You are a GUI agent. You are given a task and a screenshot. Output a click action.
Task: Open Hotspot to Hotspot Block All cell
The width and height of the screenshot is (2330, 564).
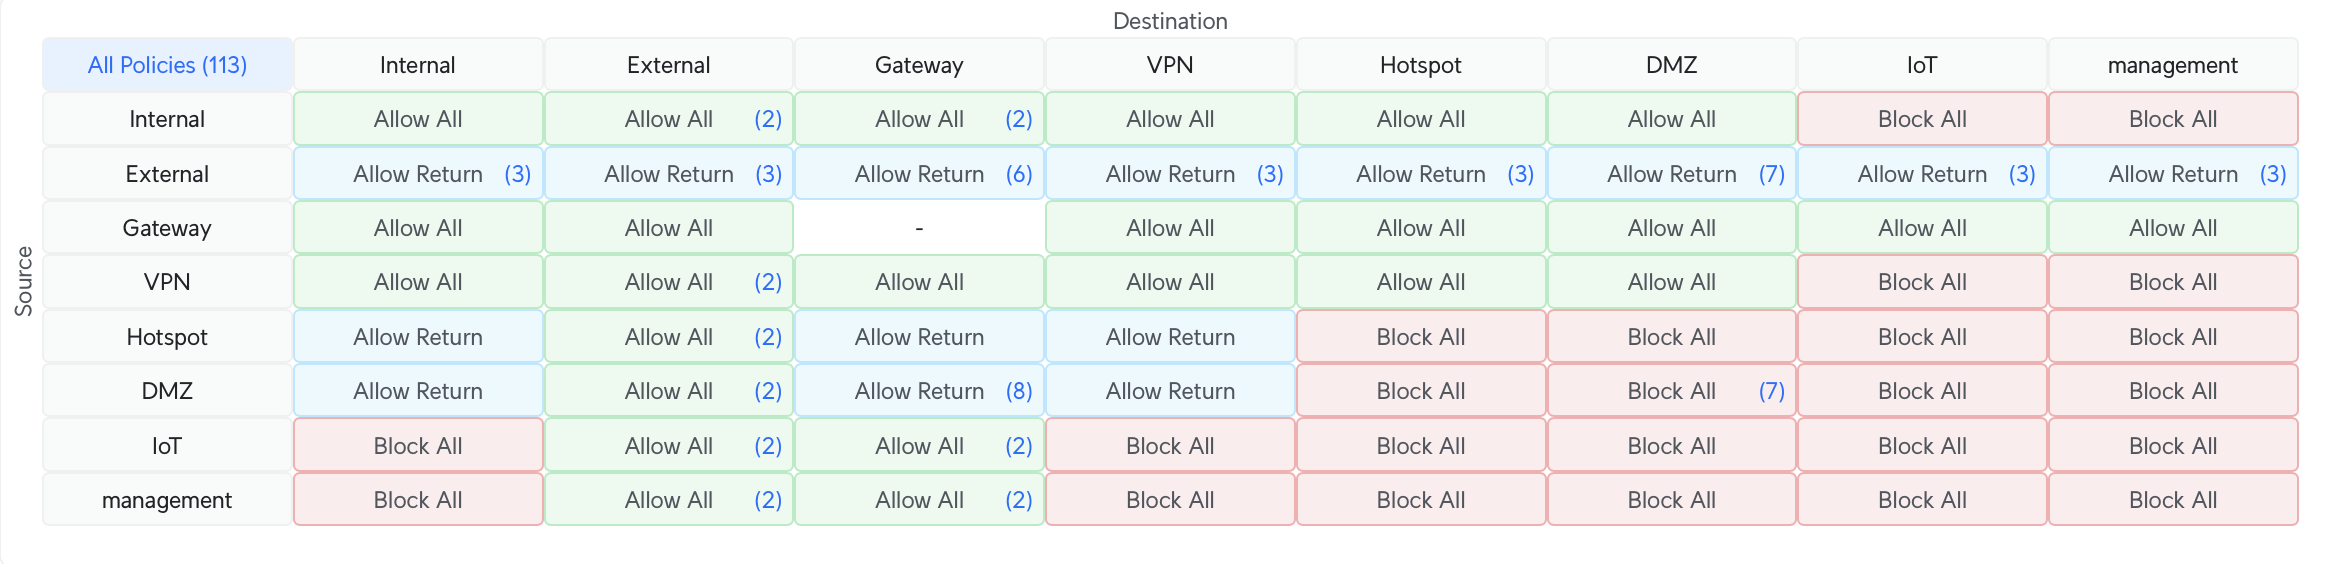tap(1420, 337)
